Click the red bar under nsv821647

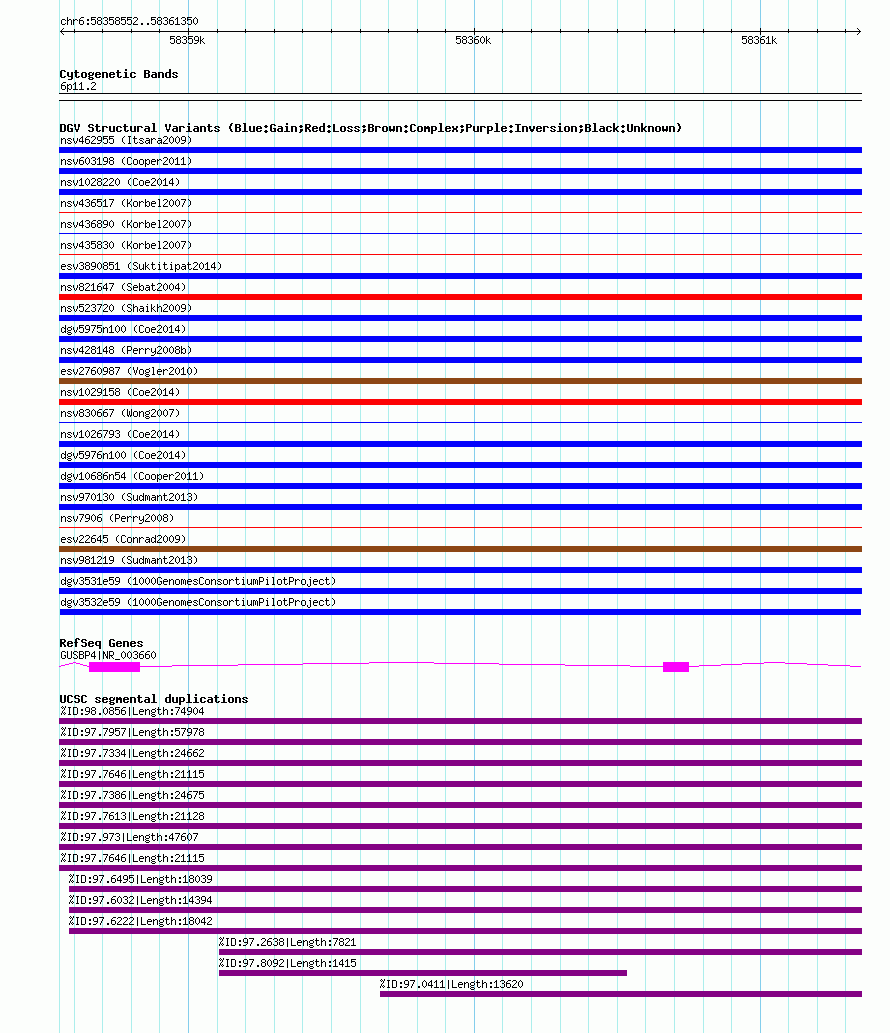click(x=460, y=297)
